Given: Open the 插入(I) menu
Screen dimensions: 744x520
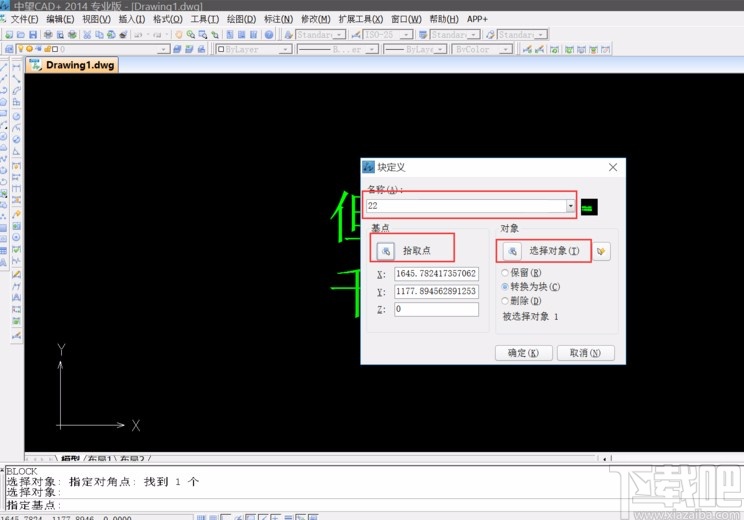Looking at the screenshot, I should [132, 19].
